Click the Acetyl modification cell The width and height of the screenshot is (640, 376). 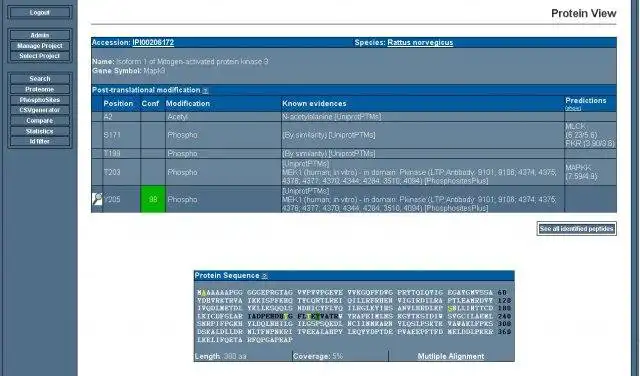click(223, 117)
